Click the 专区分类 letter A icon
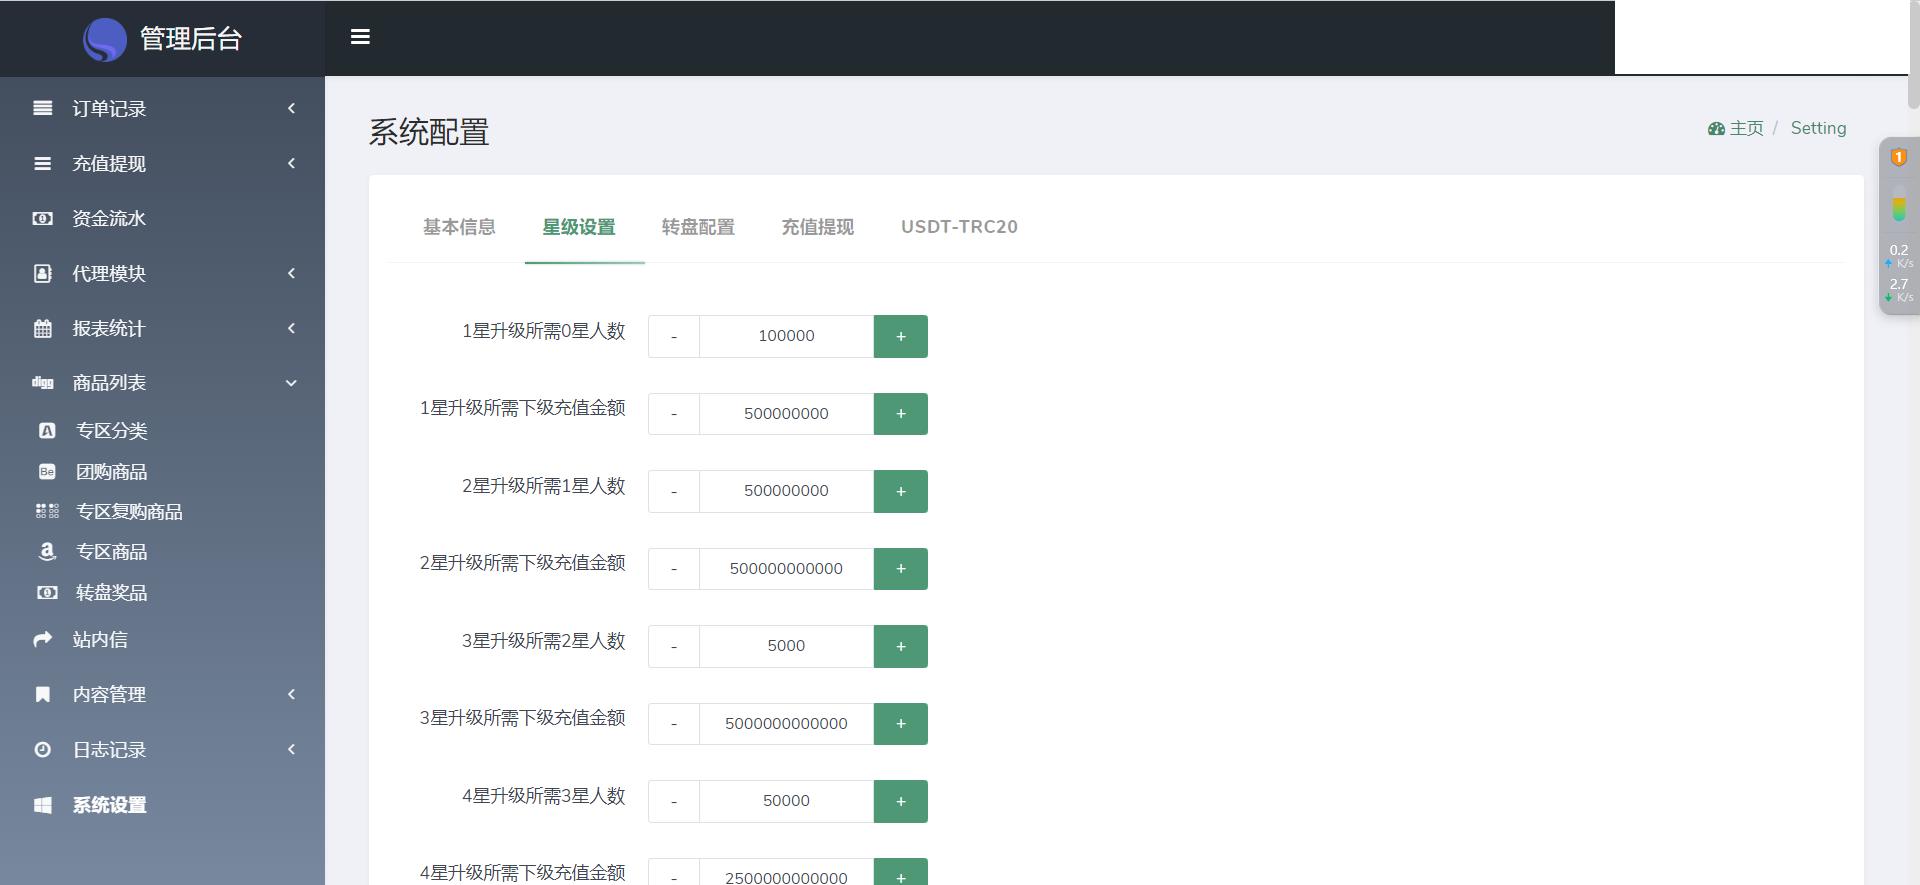The image size is (1920, 885). 47,431
